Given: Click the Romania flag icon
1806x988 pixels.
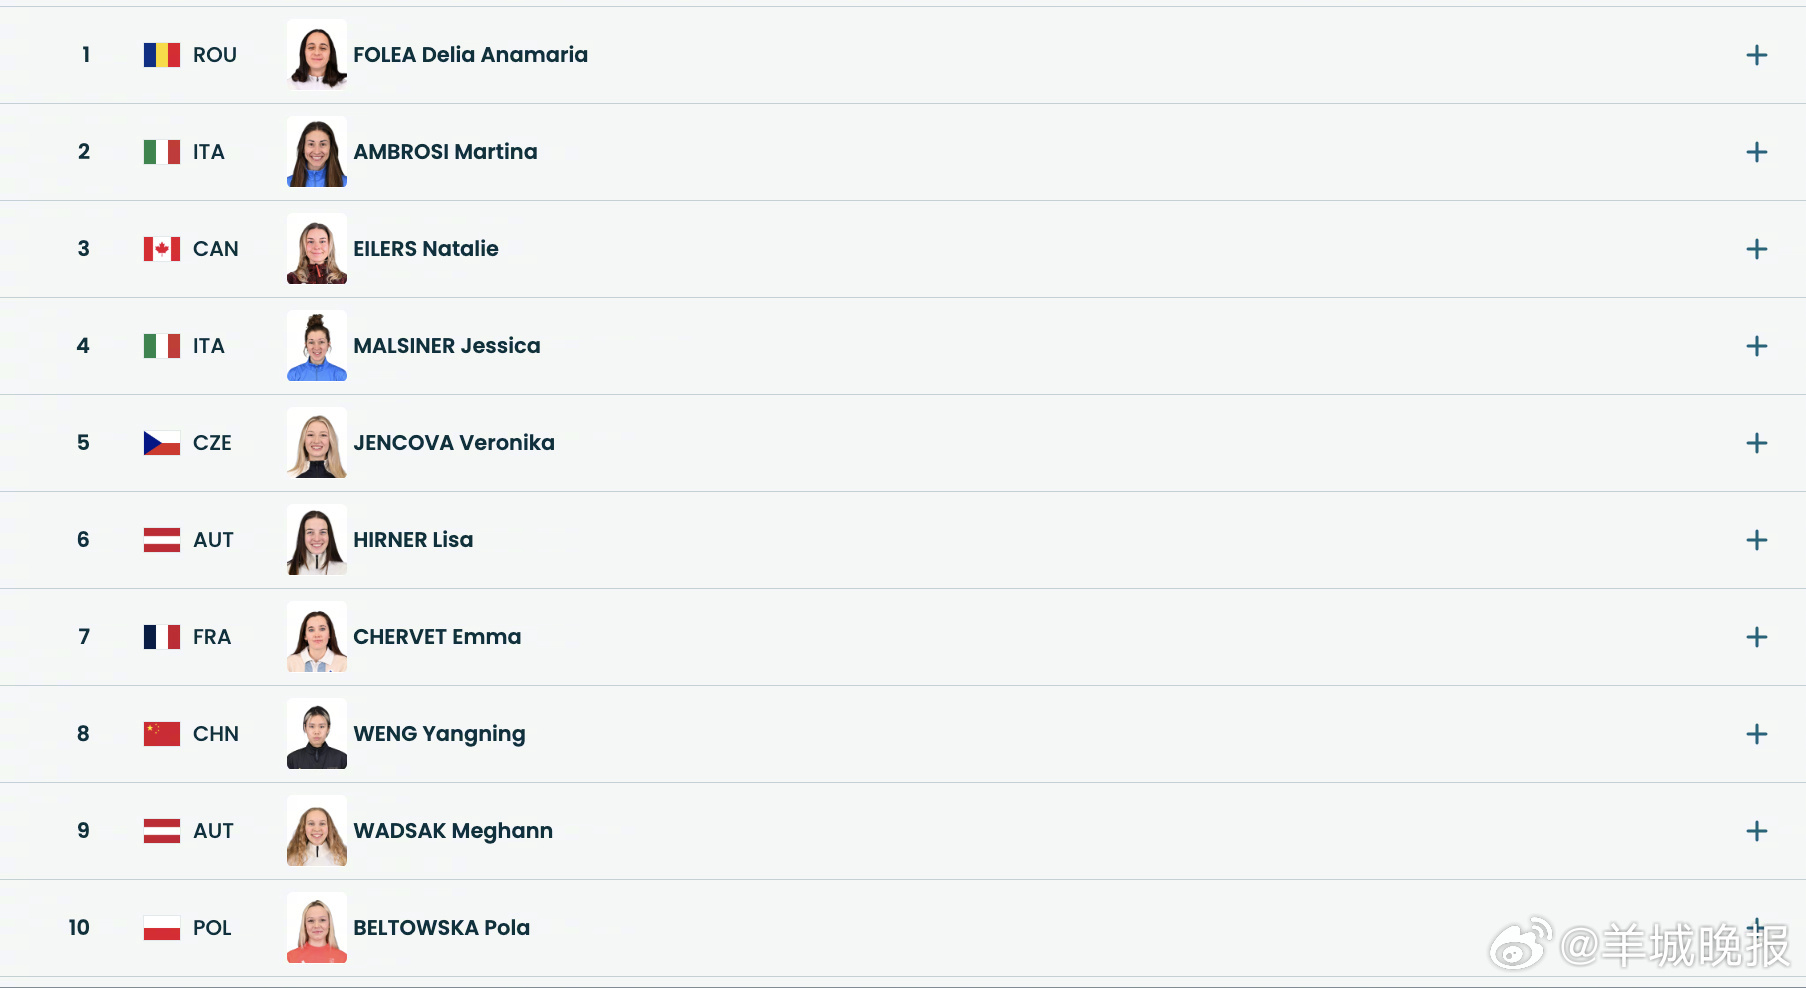Looking at the screenshot, I should pos(161,55).
